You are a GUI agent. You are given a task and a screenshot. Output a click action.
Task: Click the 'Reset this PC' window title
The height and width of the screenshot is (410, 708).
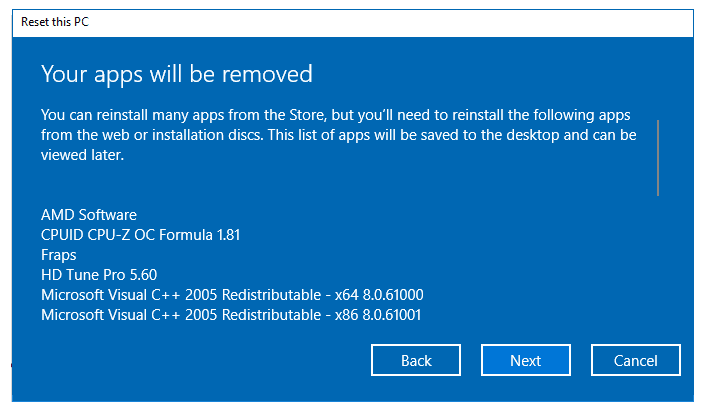(x=55, y=22)
